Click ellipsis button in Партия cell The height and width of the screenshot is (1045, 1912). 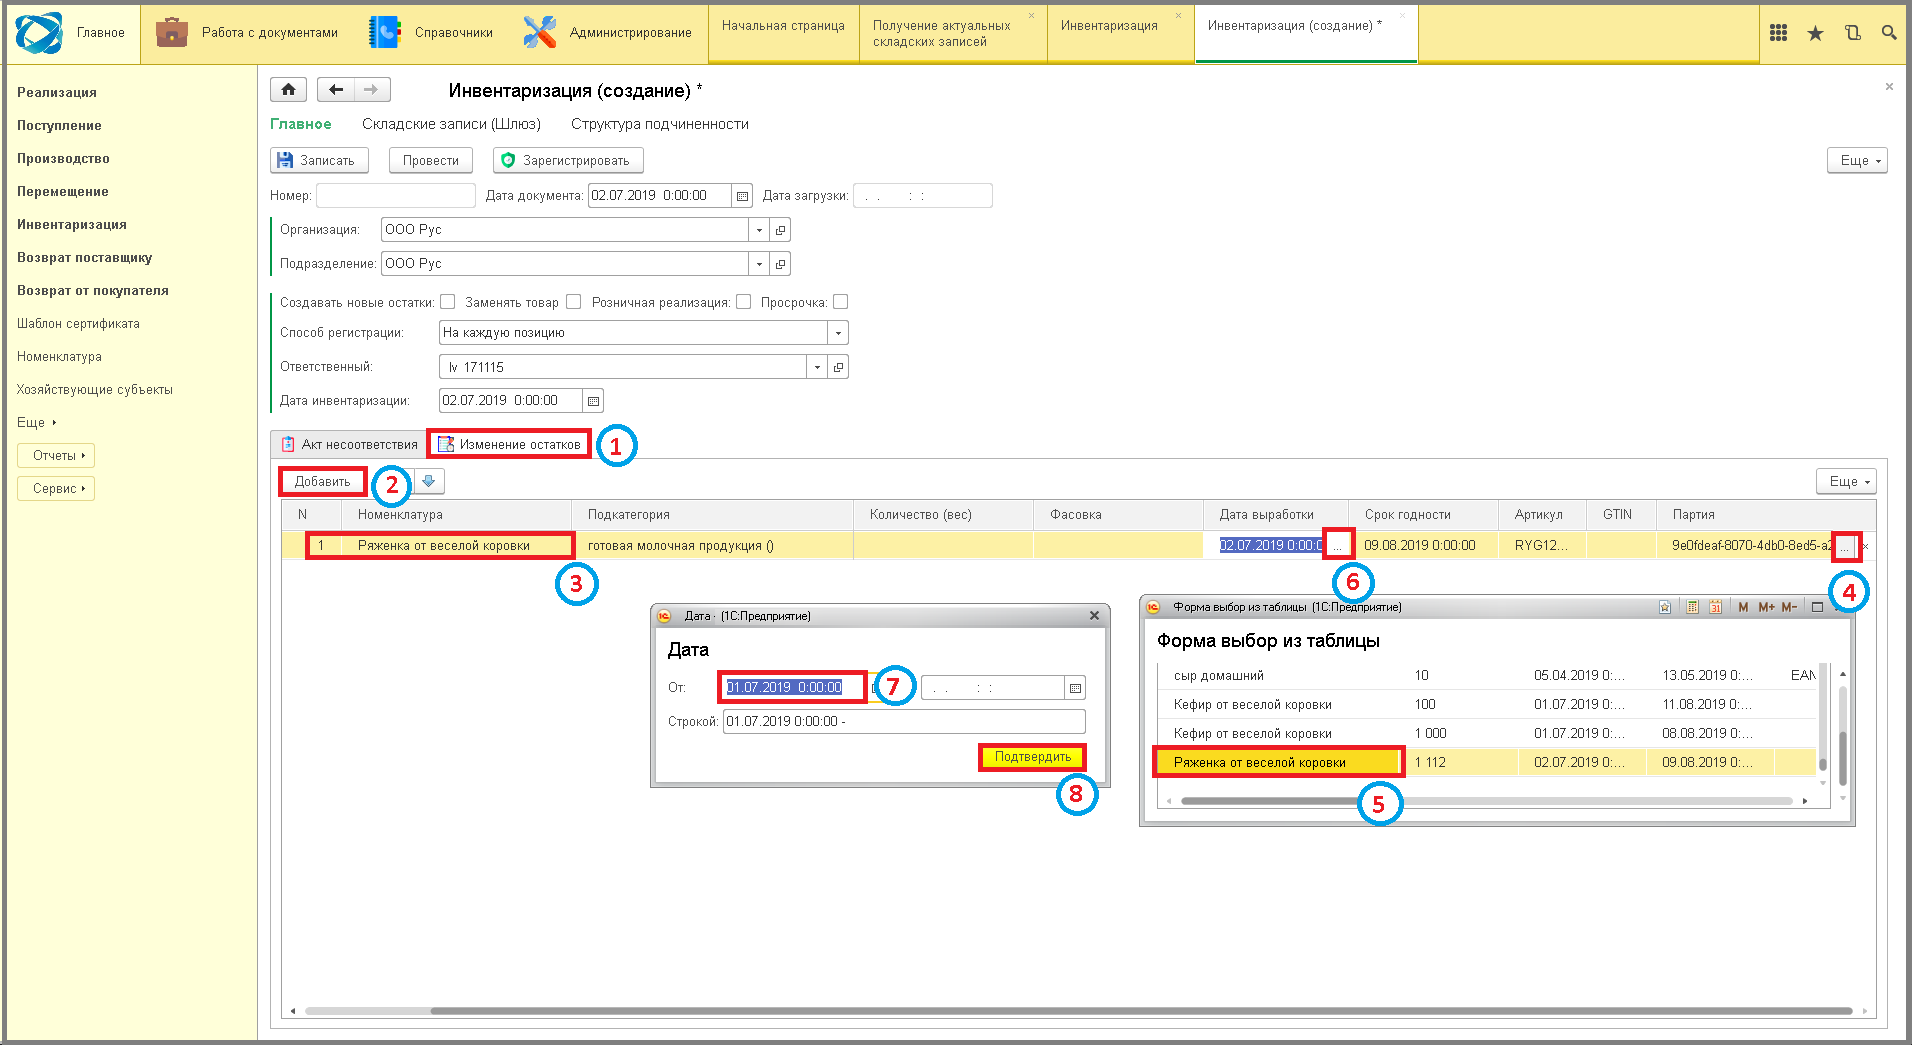pos(1846,546)
